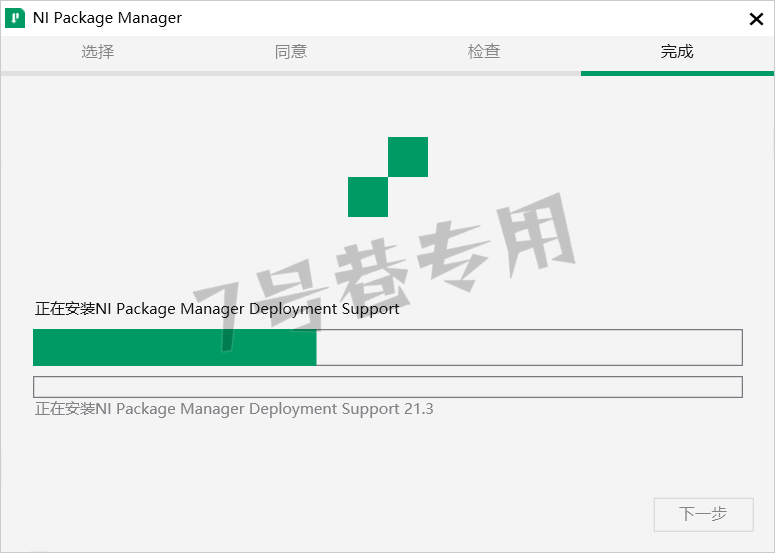
Task: Switch to the 选择 tab
Action: click(98, 52)
